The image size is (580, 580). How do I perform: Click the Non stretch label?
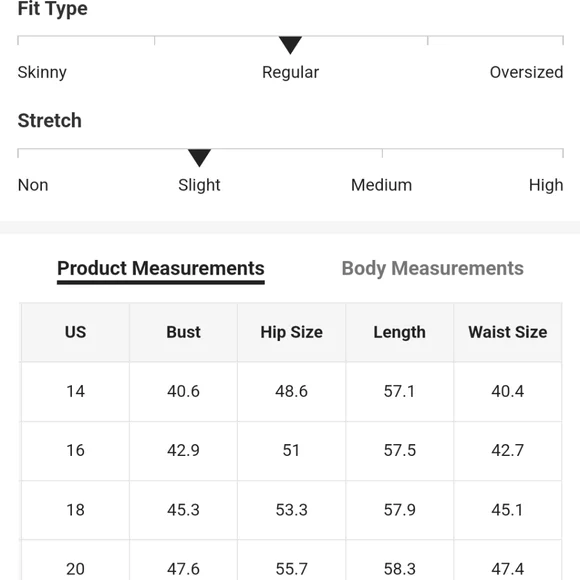click(x=33, y=185)
